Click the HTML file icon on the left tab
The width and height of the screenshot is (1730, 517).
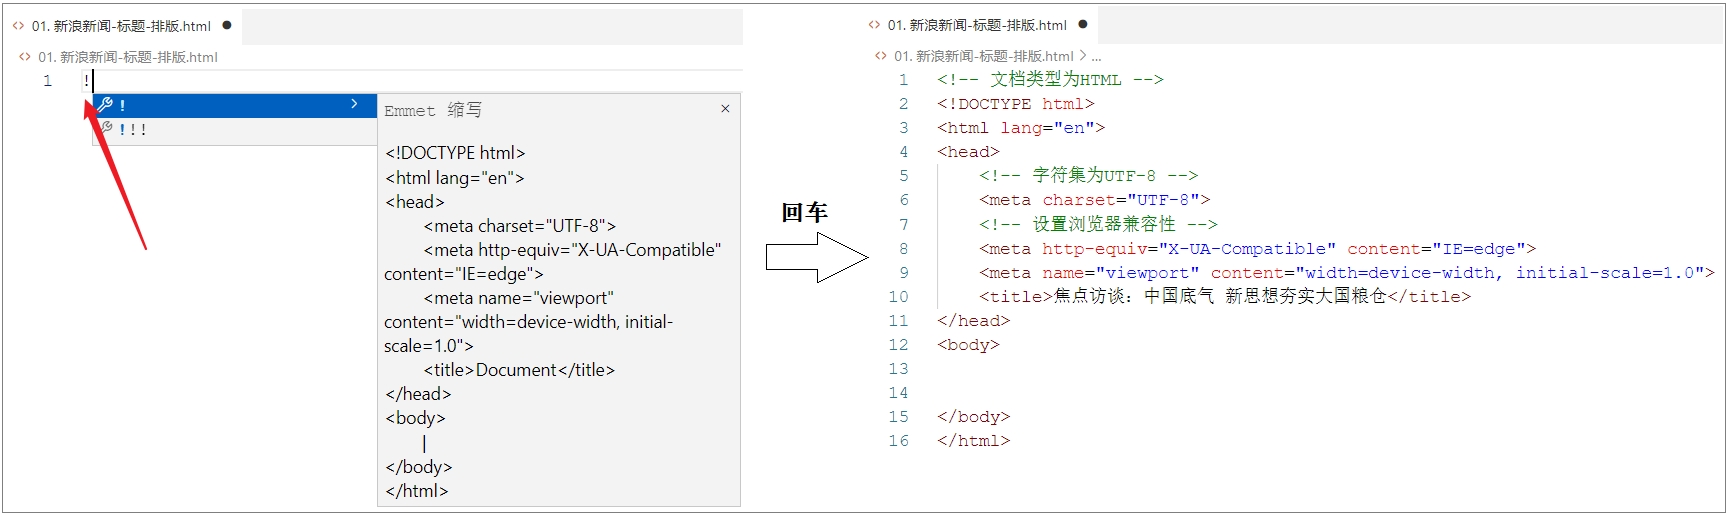(x=18, y=26)
